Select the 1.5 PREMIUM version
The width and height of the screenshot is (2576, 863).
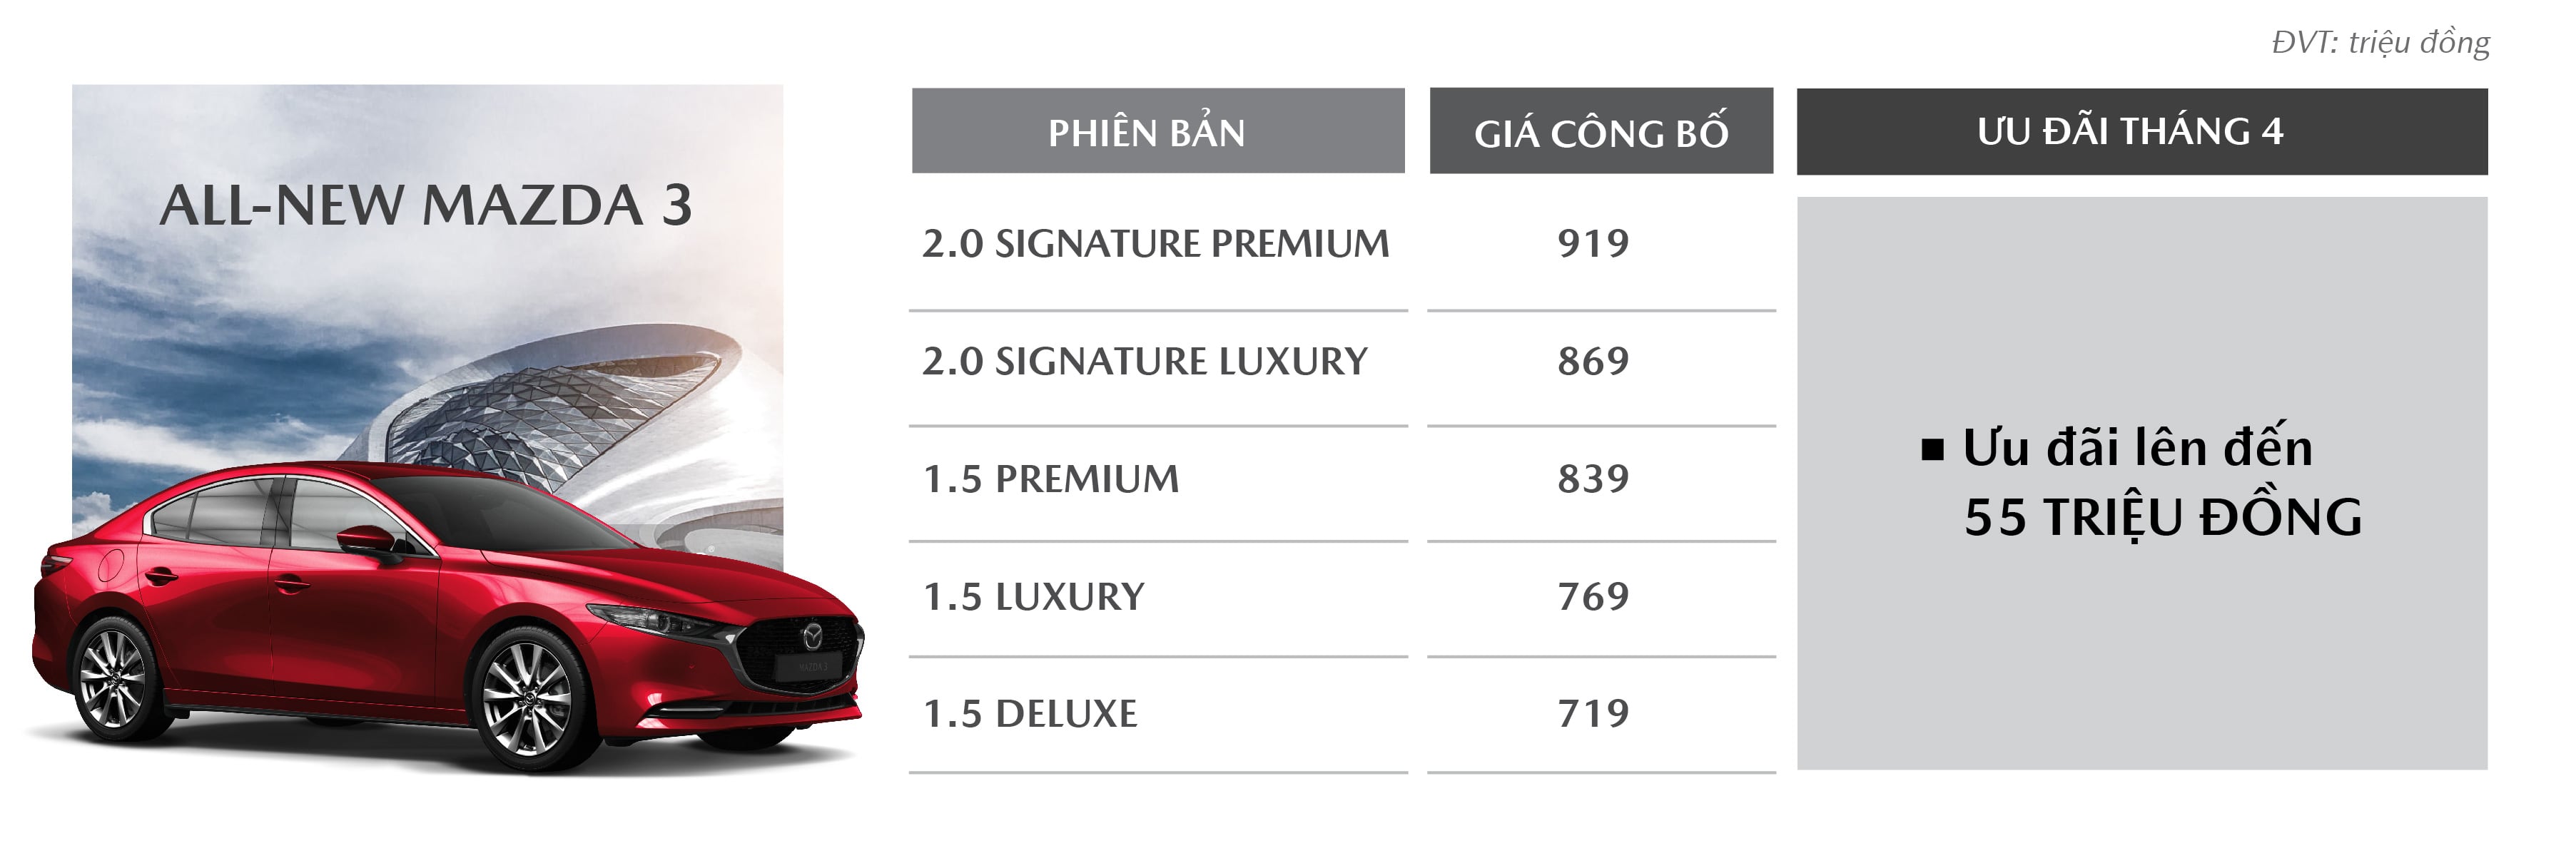[x=1050, y=479]
